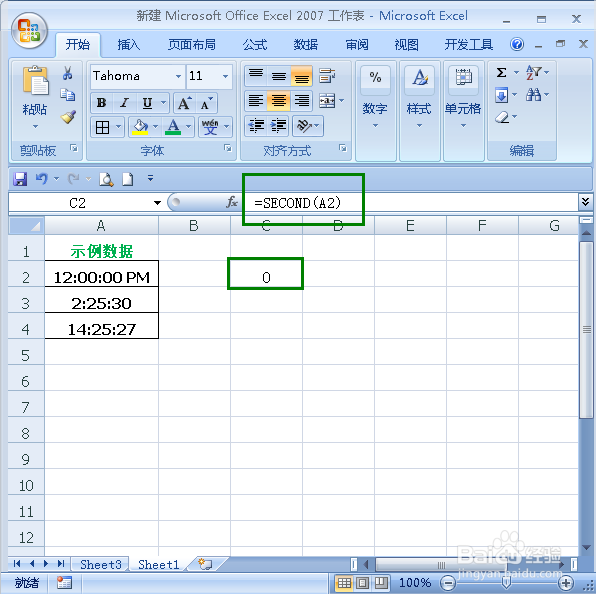Switch to the 插入 ribbon tab
This screenshot has width=596, height=594.
pyautogui.click(x=128, y=45)
